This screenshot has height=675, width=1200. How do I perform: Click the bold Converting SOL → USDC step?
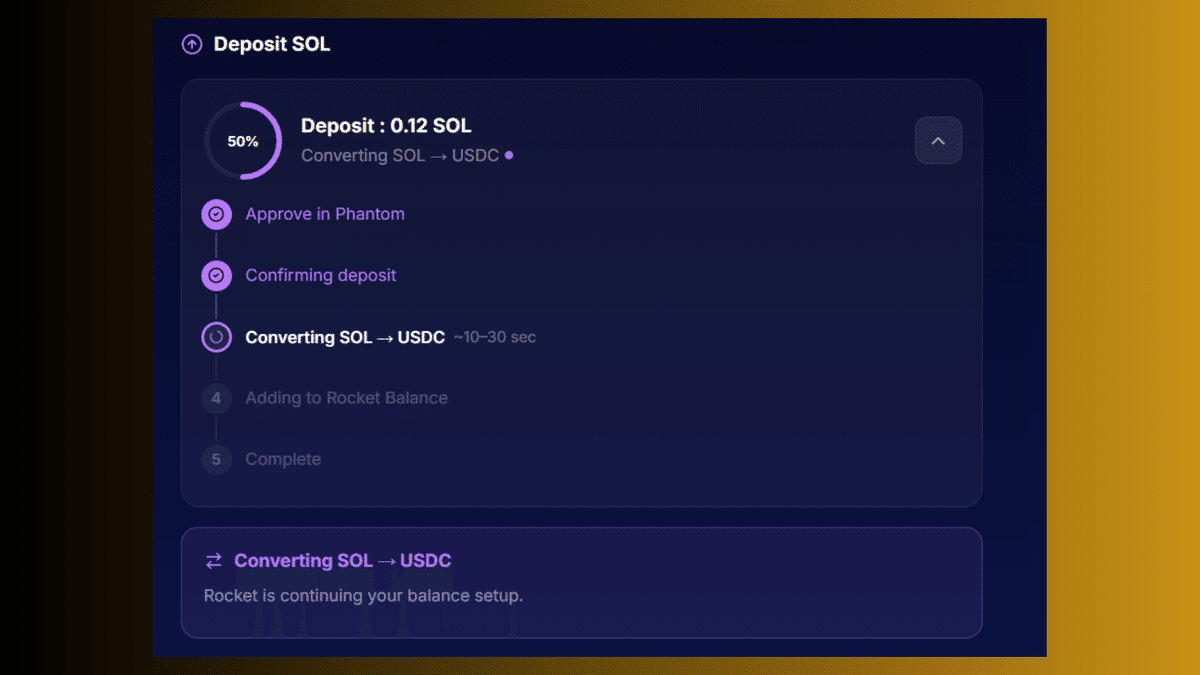pos(345,337)
